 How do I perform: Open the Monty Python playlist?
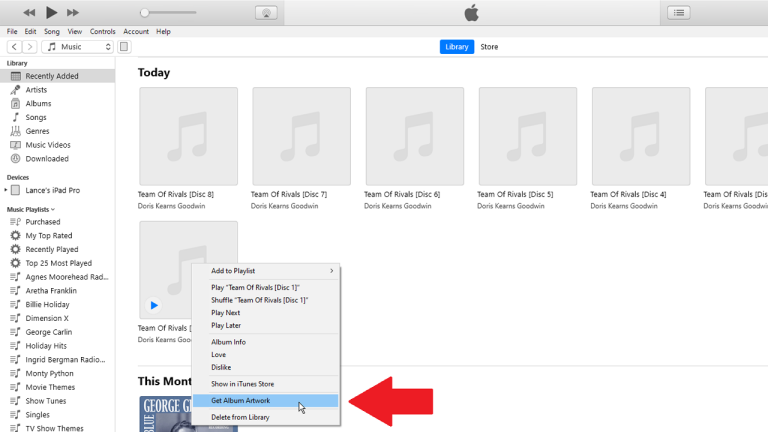click(x=49, y=373)
